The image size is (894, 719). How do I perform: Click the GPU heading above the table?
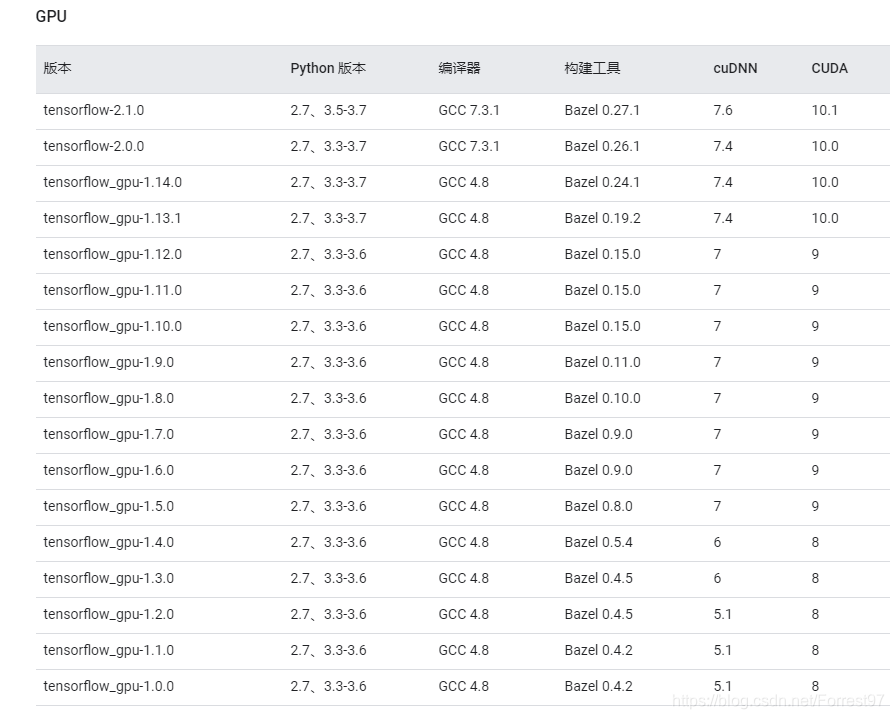[x=51, y=17]
